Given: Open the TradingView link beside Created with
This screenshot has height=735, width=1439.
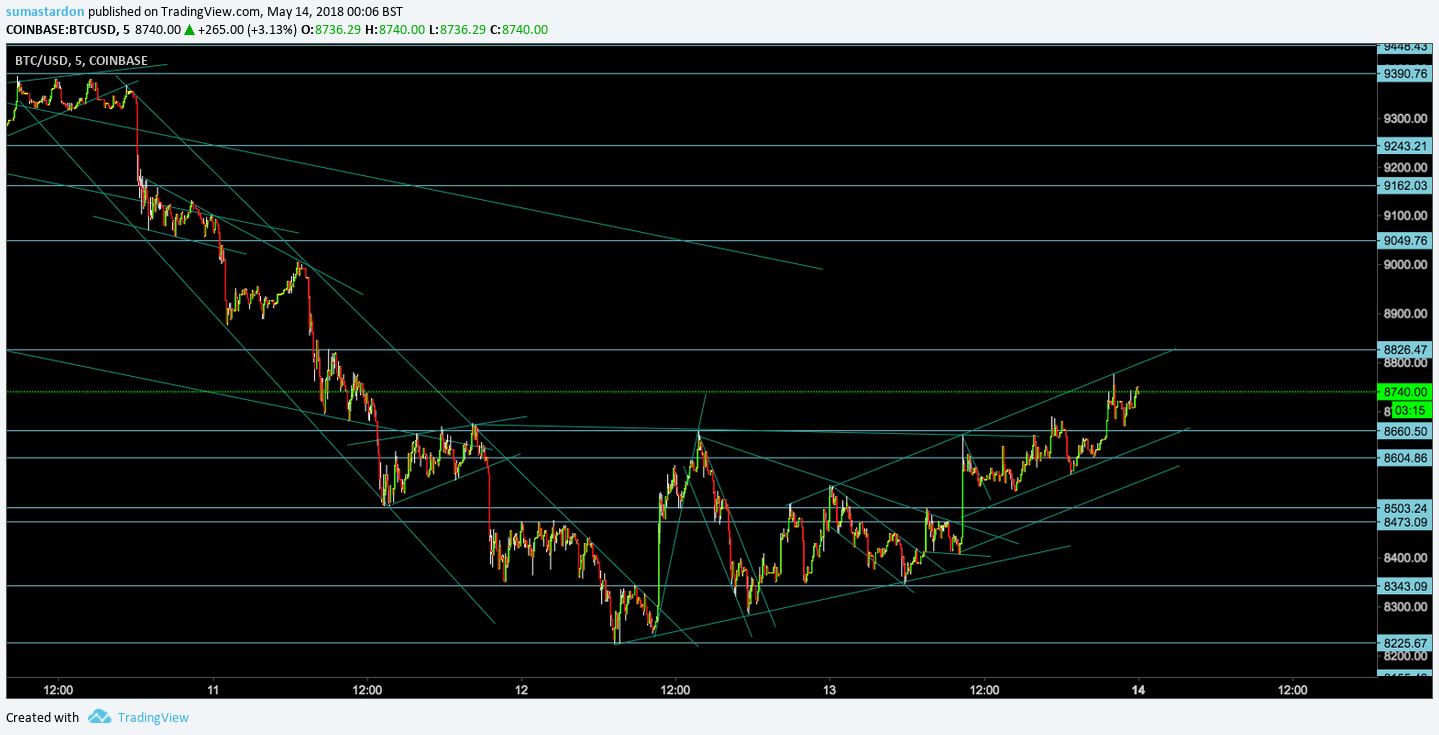Looking at the screenshot, I should 153,717.
